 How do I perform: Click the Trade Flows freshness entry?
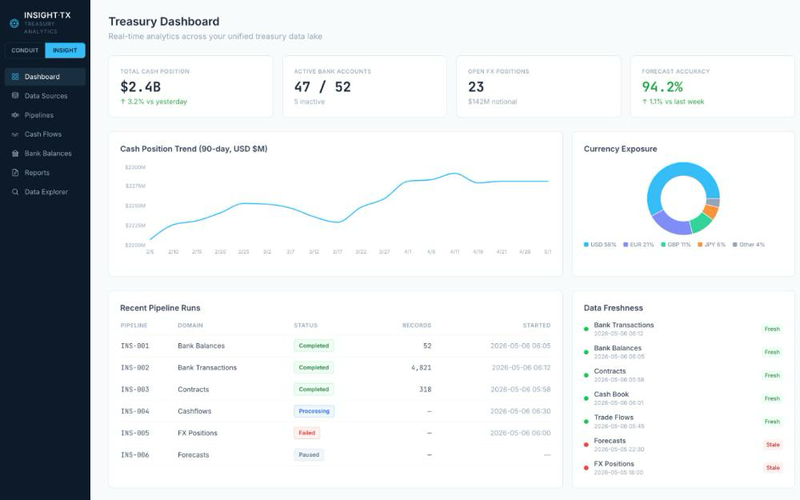[683, 421]
